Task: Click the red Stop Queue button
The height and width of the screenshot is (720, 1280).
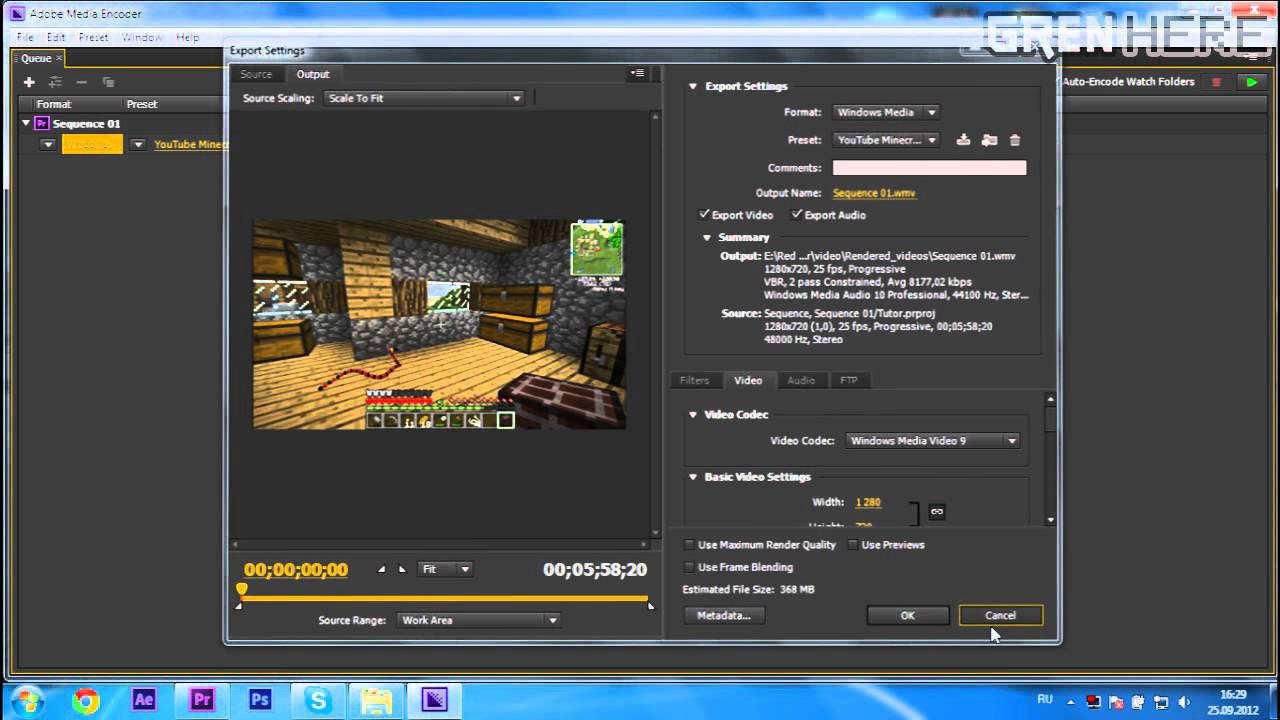Action: pos(1217,82)
